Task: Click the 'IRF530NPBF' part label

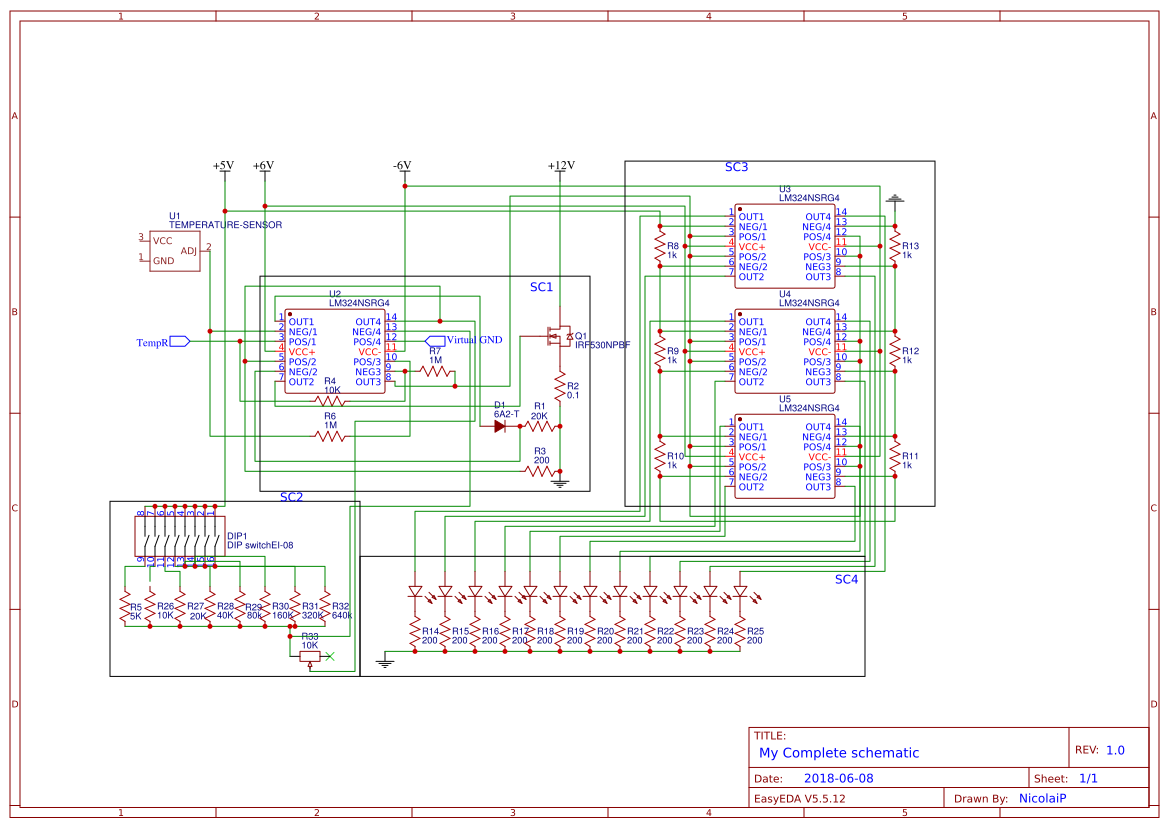Action: (602, 345)
